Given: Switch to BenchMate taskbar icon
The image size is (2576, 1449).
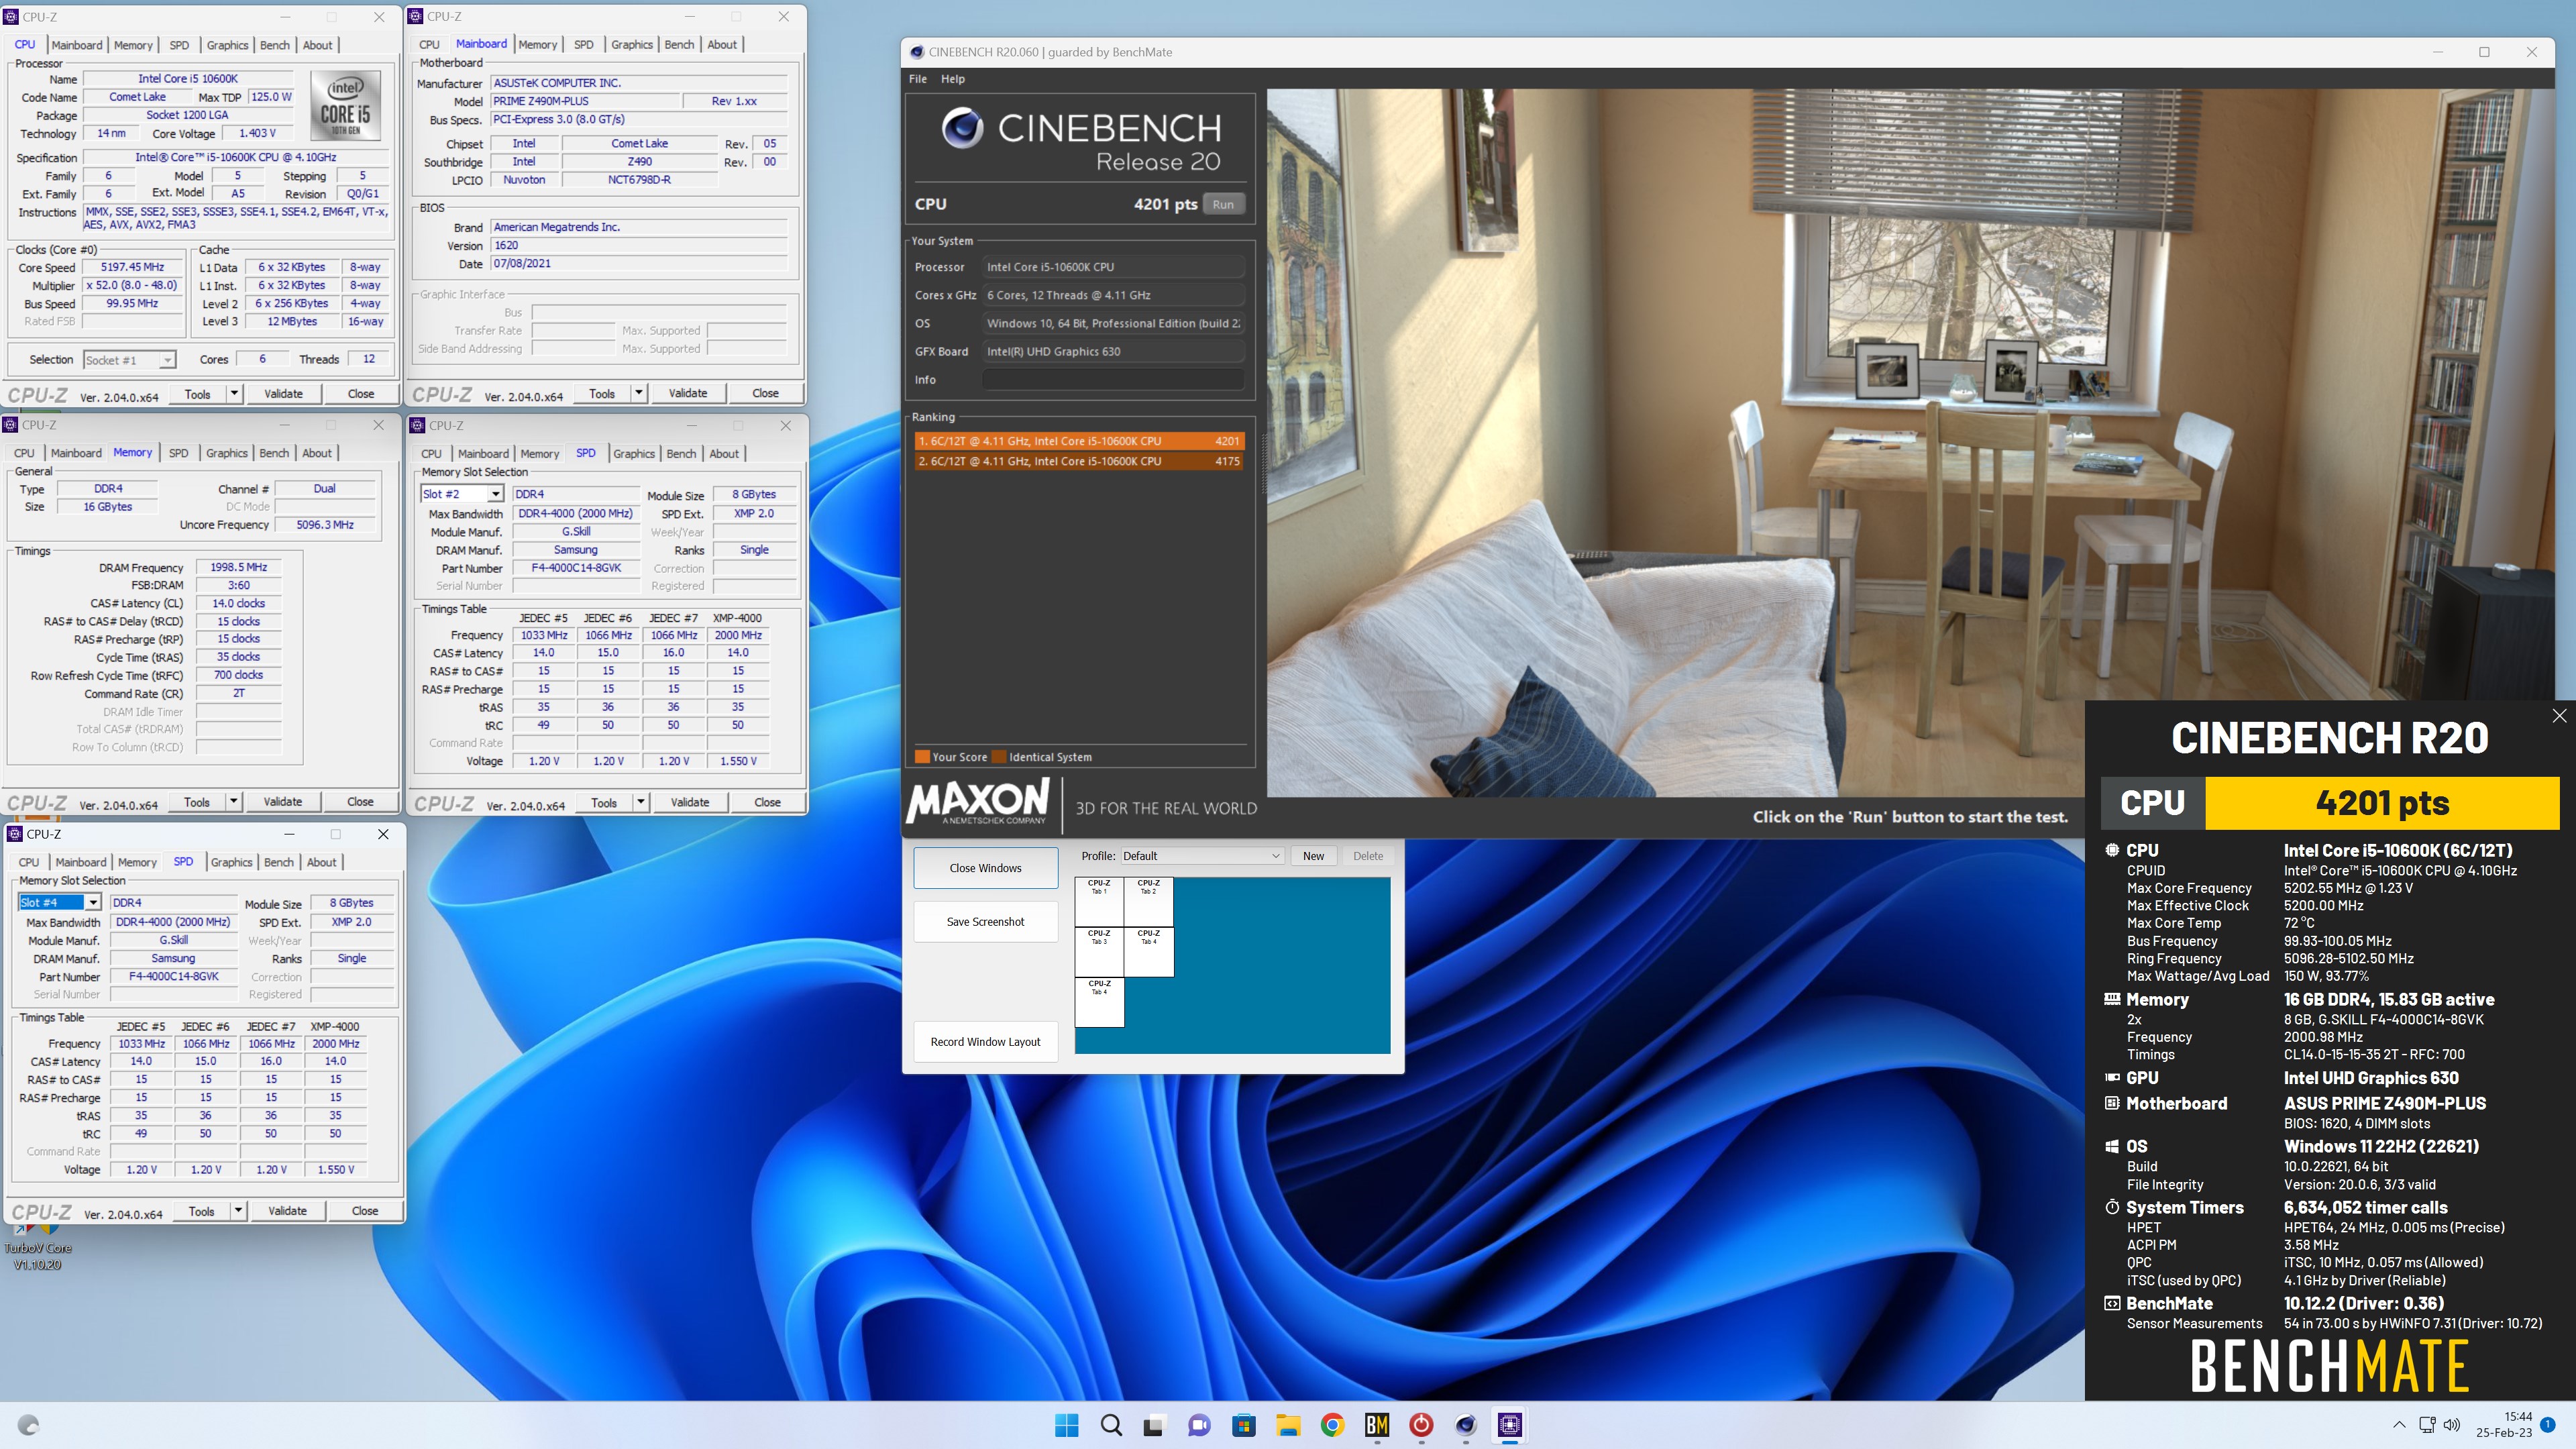Looking at the screenshot, I should pos(1377,1425).
